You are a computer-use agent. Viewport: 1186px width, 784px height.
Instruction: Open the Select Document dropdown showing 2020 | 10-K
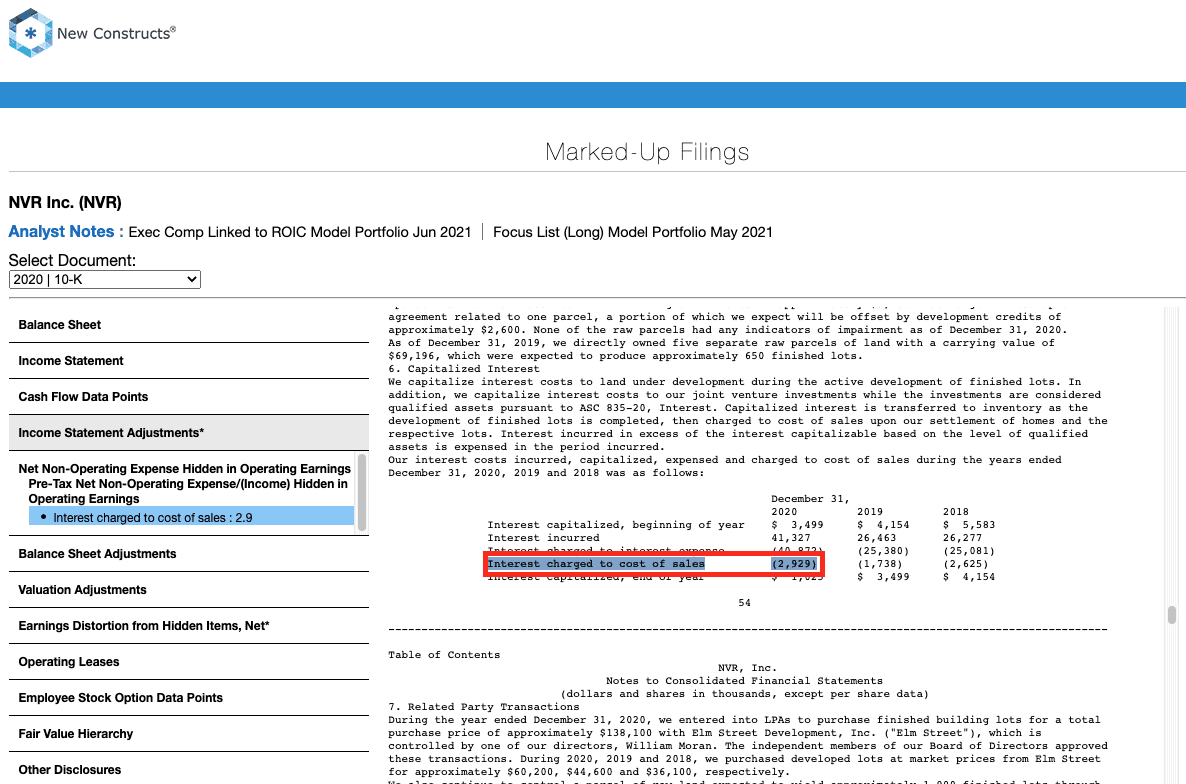pos(104,280)
